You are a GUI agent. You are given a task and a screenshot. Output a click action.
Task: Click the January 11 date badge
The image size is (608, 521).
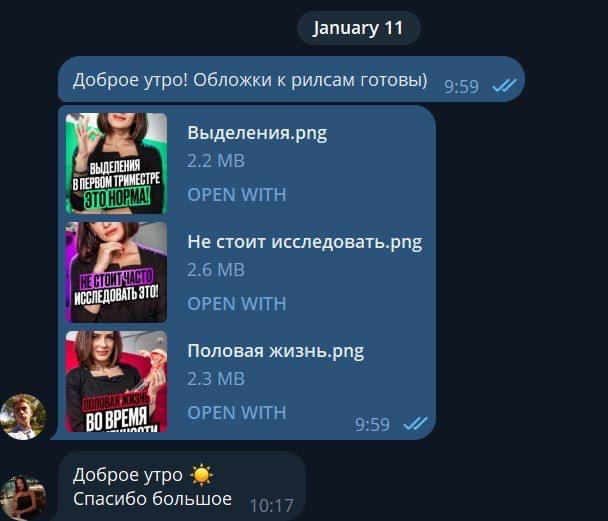(x=359, y=28)
